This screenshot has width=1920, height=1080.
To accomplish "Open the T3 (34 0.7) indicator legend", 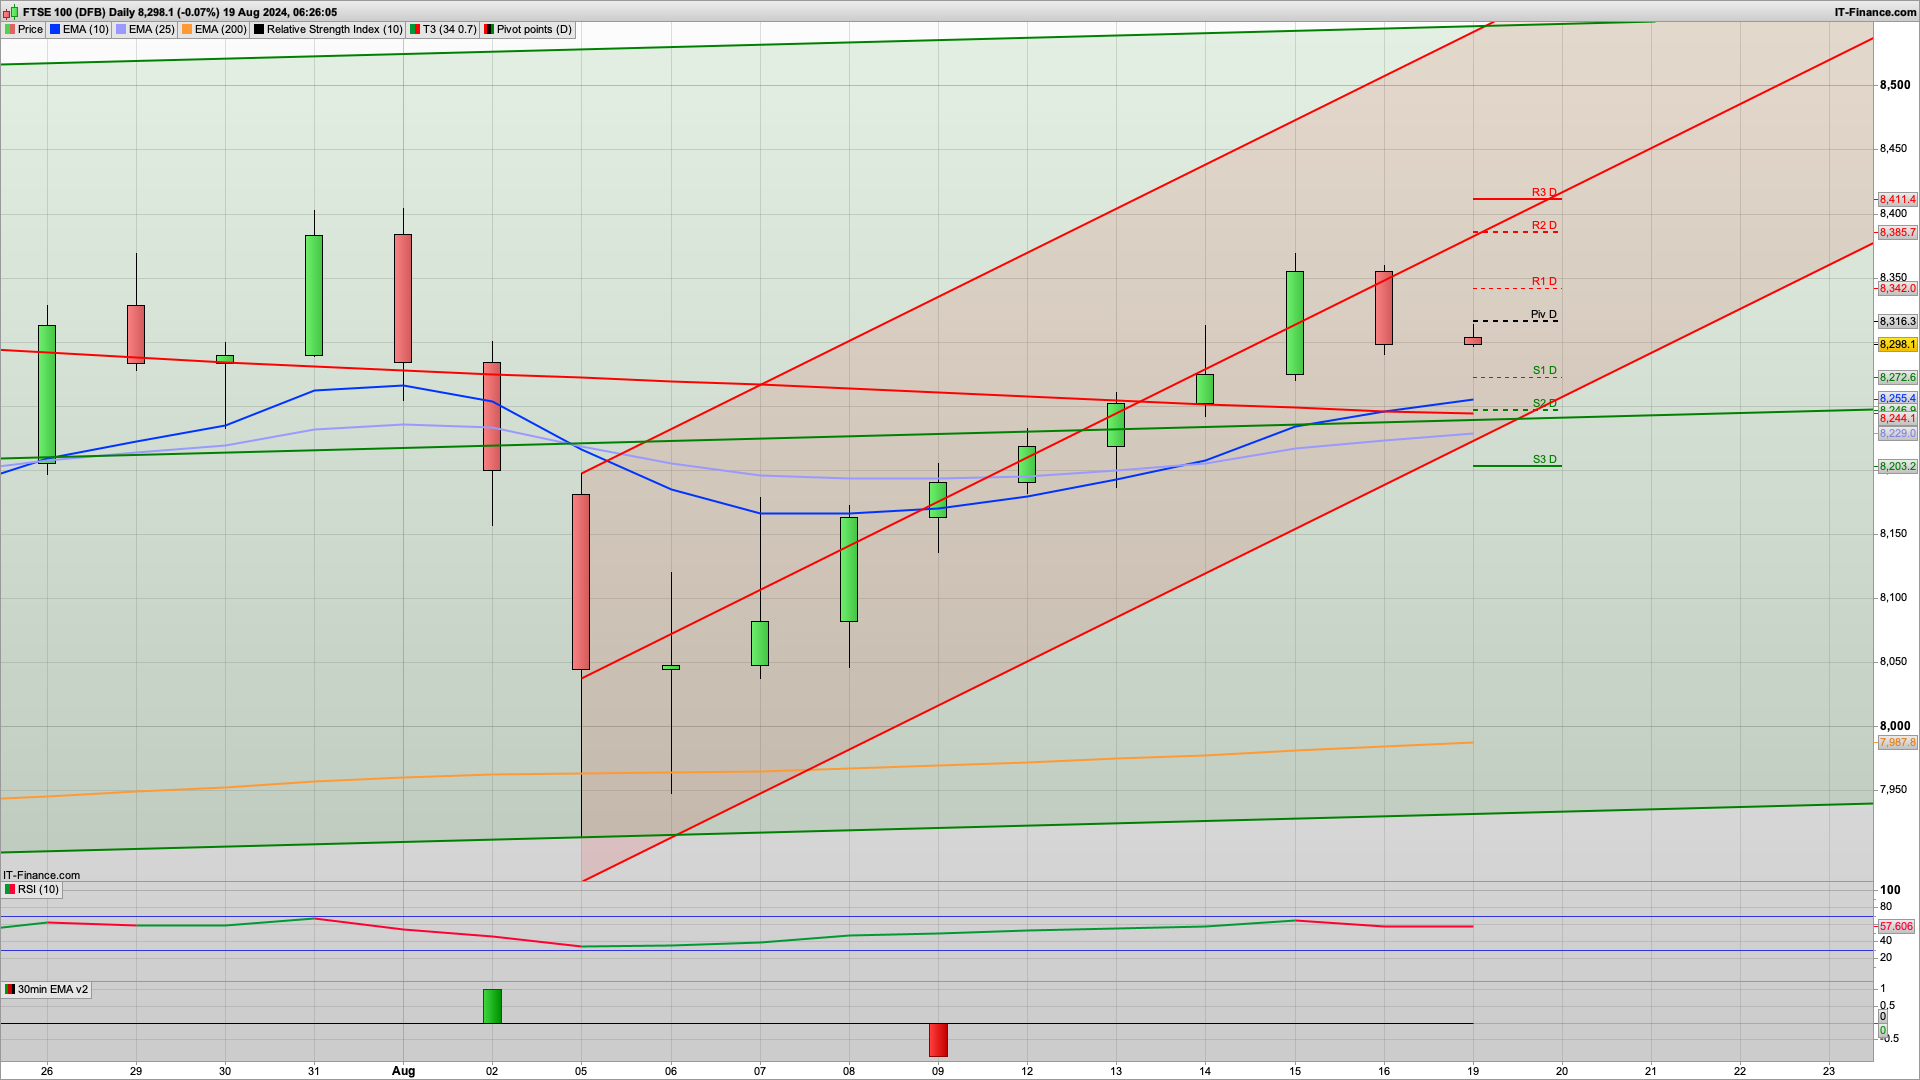I will click(x=443, y=29).
